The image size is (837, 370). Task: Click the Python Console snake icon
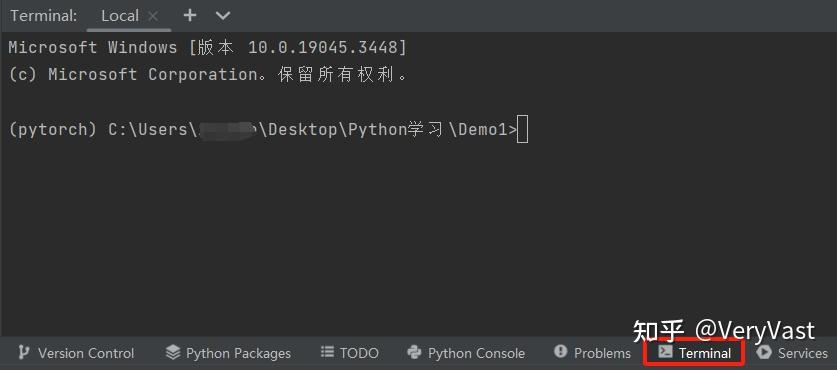[x=414, y=352]
